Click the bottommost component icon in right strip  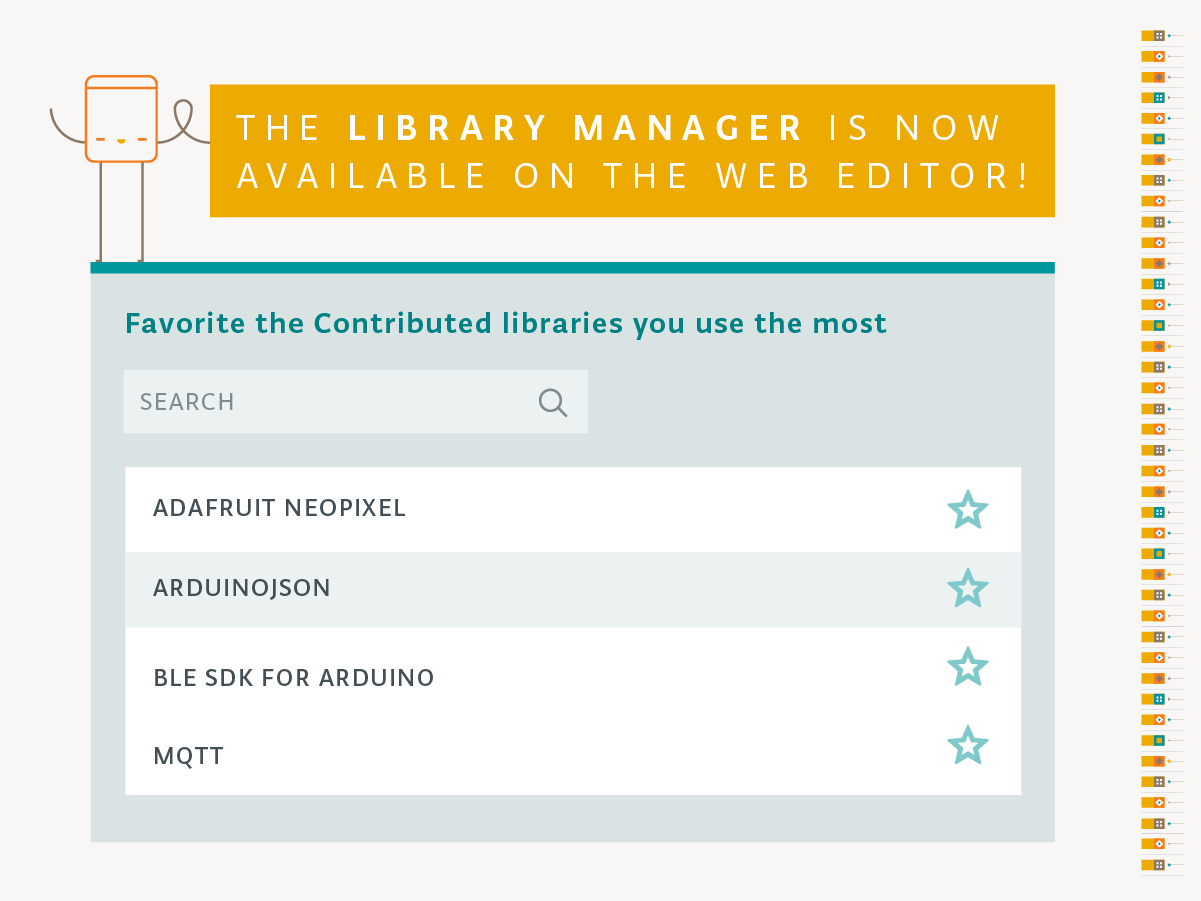tap(1154, 864)
